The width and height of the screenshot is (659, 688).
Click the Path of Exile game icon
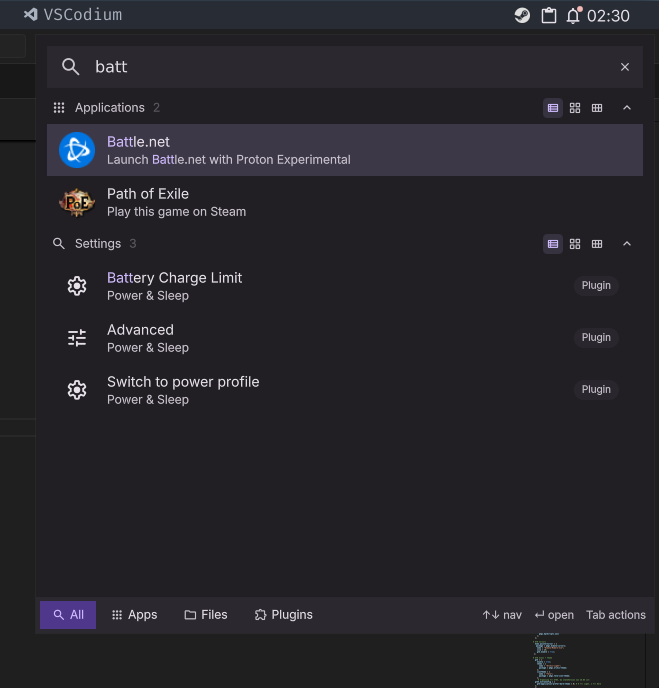click(x=77, y=202)
